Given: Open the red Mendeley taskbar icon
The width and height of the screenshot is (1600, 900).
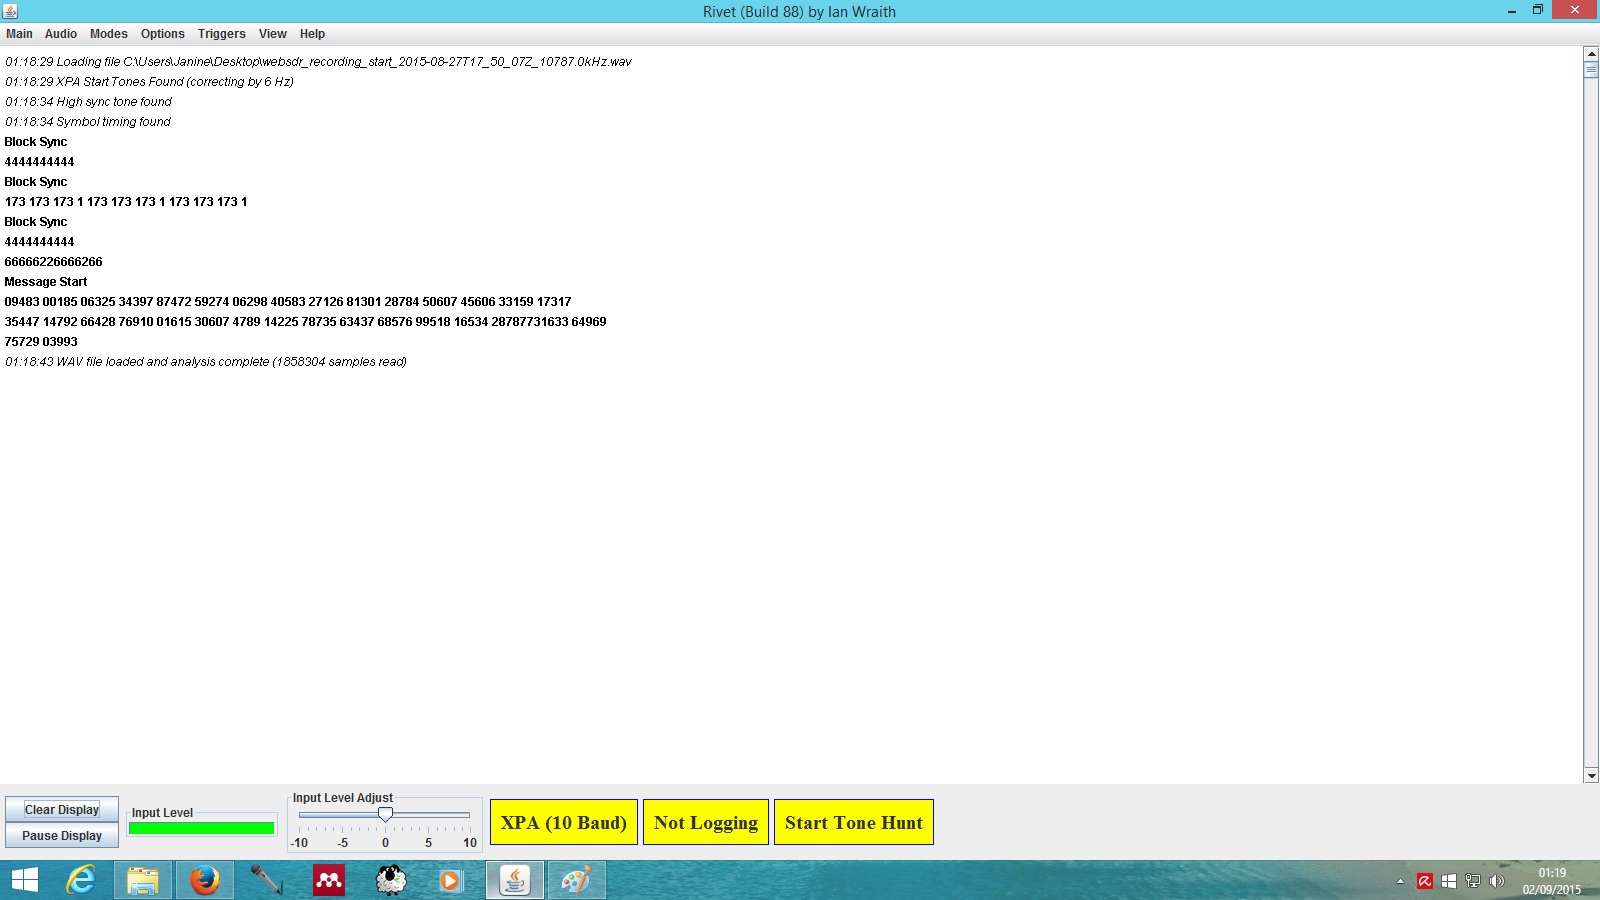Looking at the screenshot, I should (329, 880).
